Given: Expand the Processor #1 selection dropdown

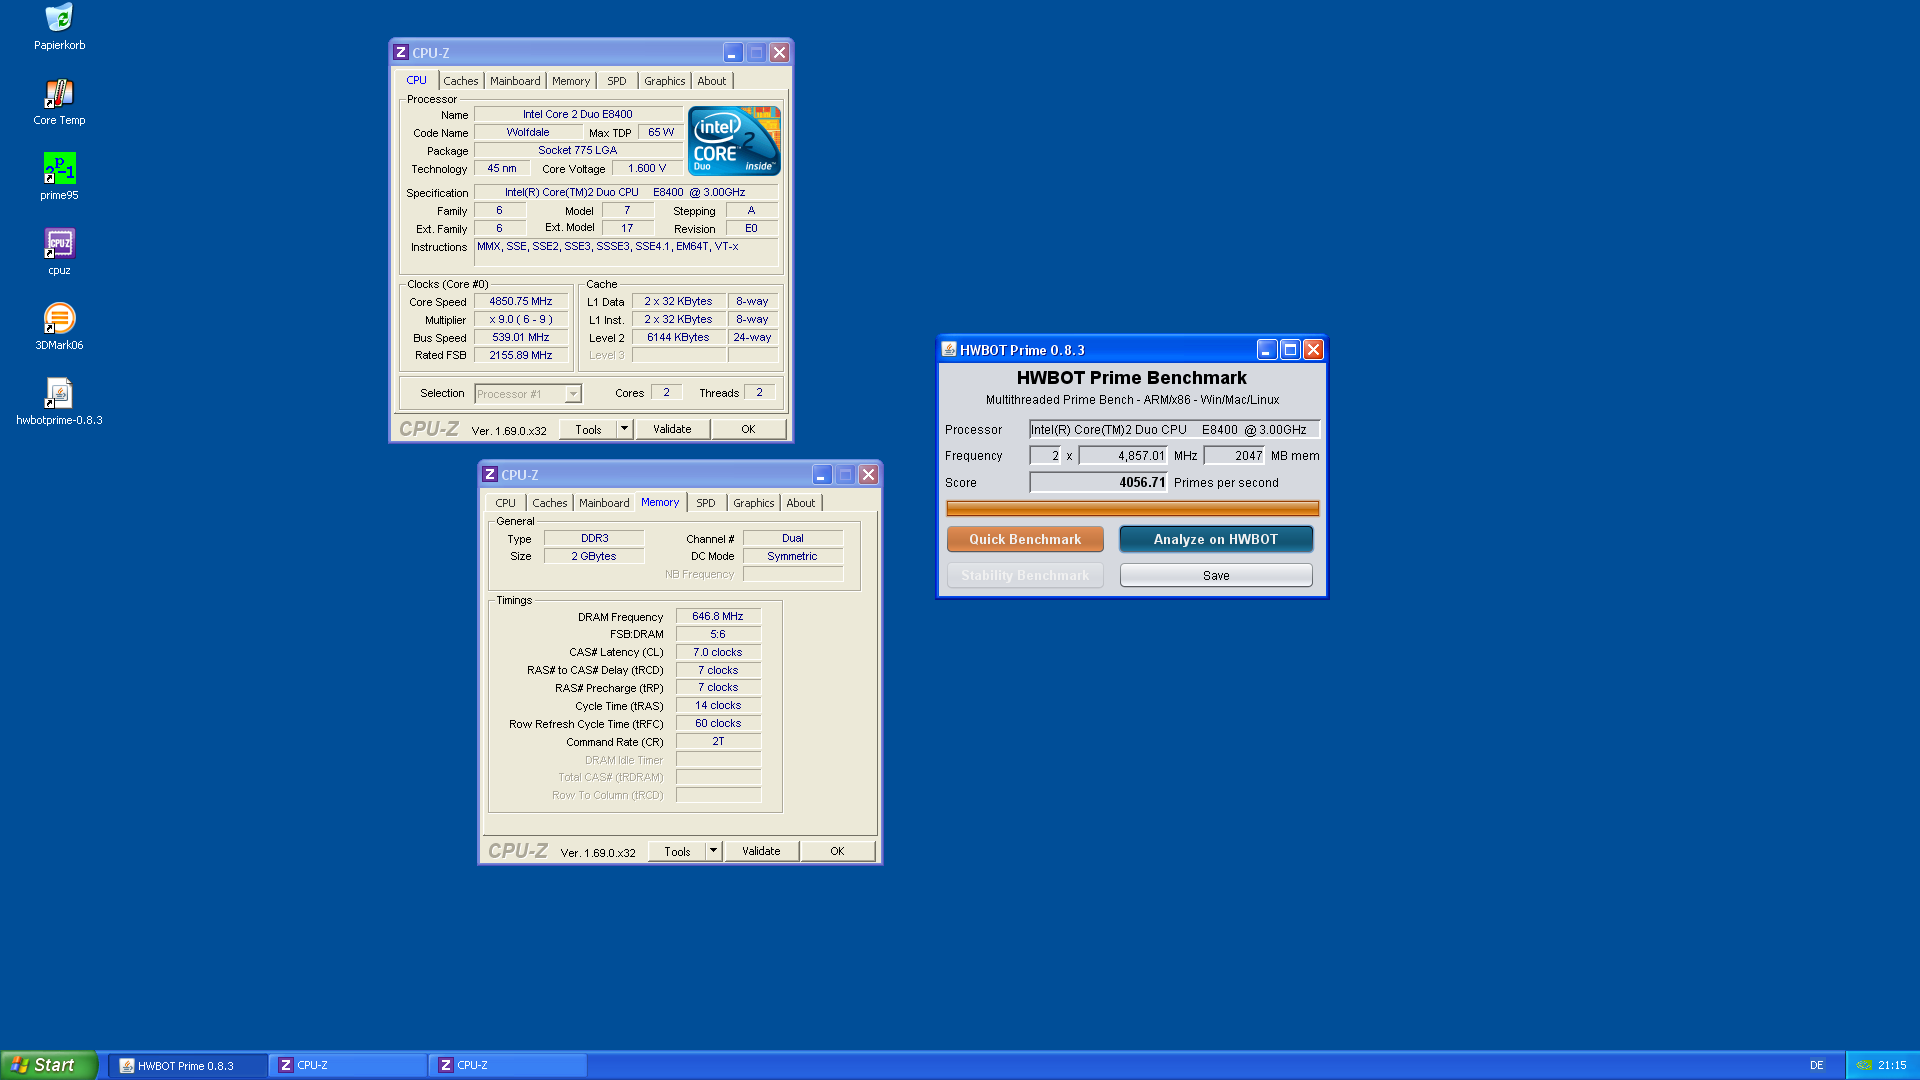Looking at the screenshot, I should click(x=573, y=394).
